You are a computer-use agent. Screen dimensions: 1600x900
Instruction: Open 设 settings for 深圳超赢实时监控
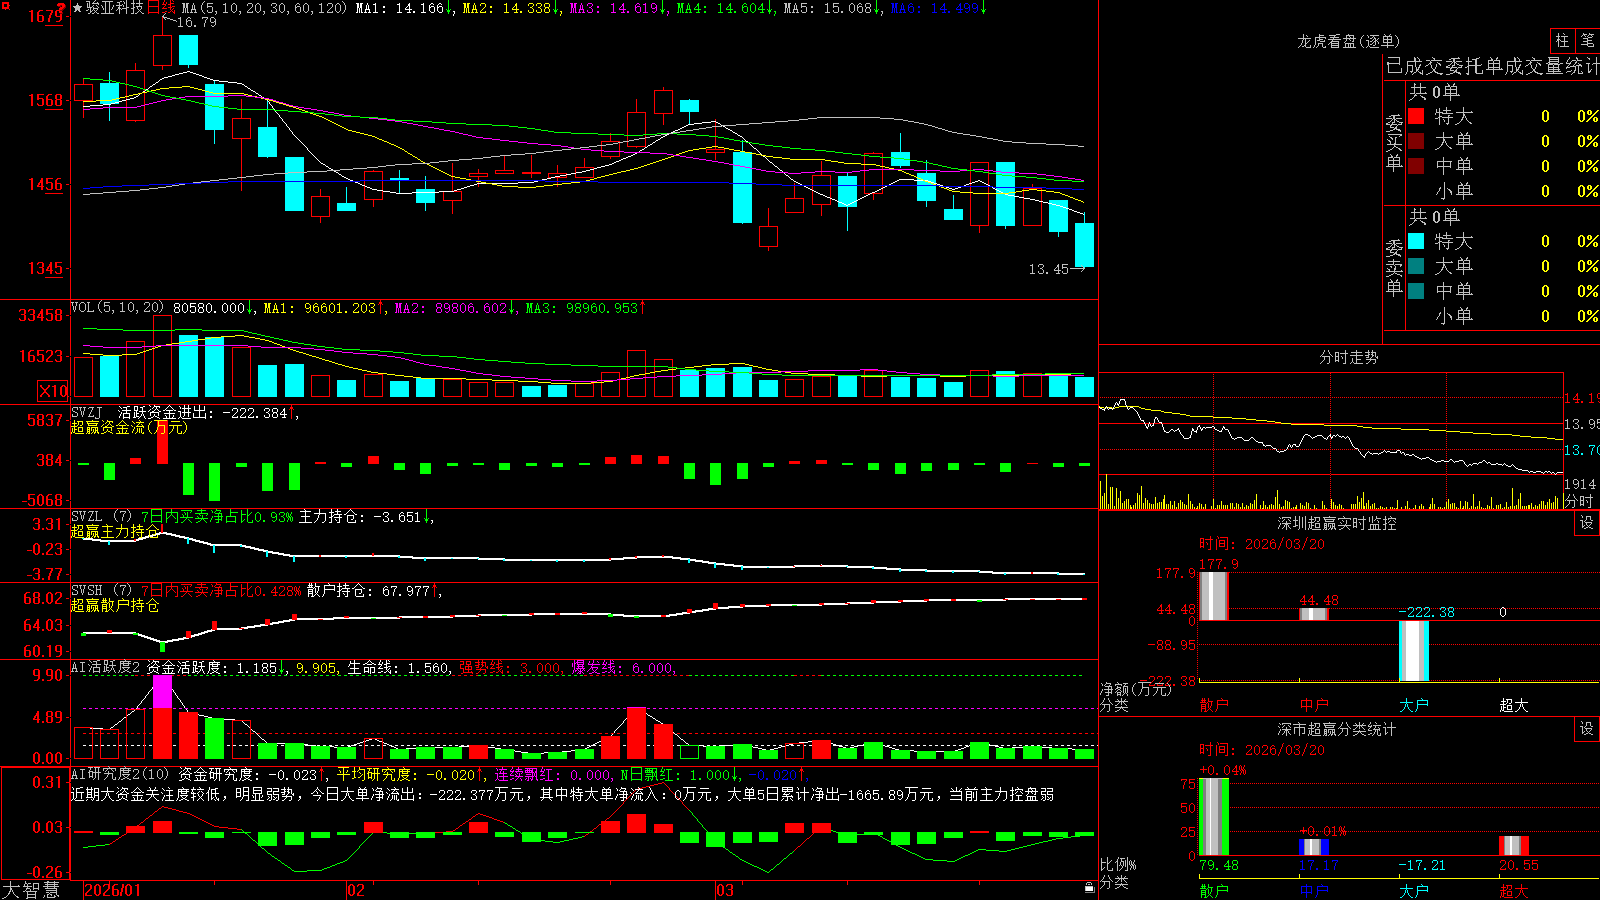tap(1587, 523)
